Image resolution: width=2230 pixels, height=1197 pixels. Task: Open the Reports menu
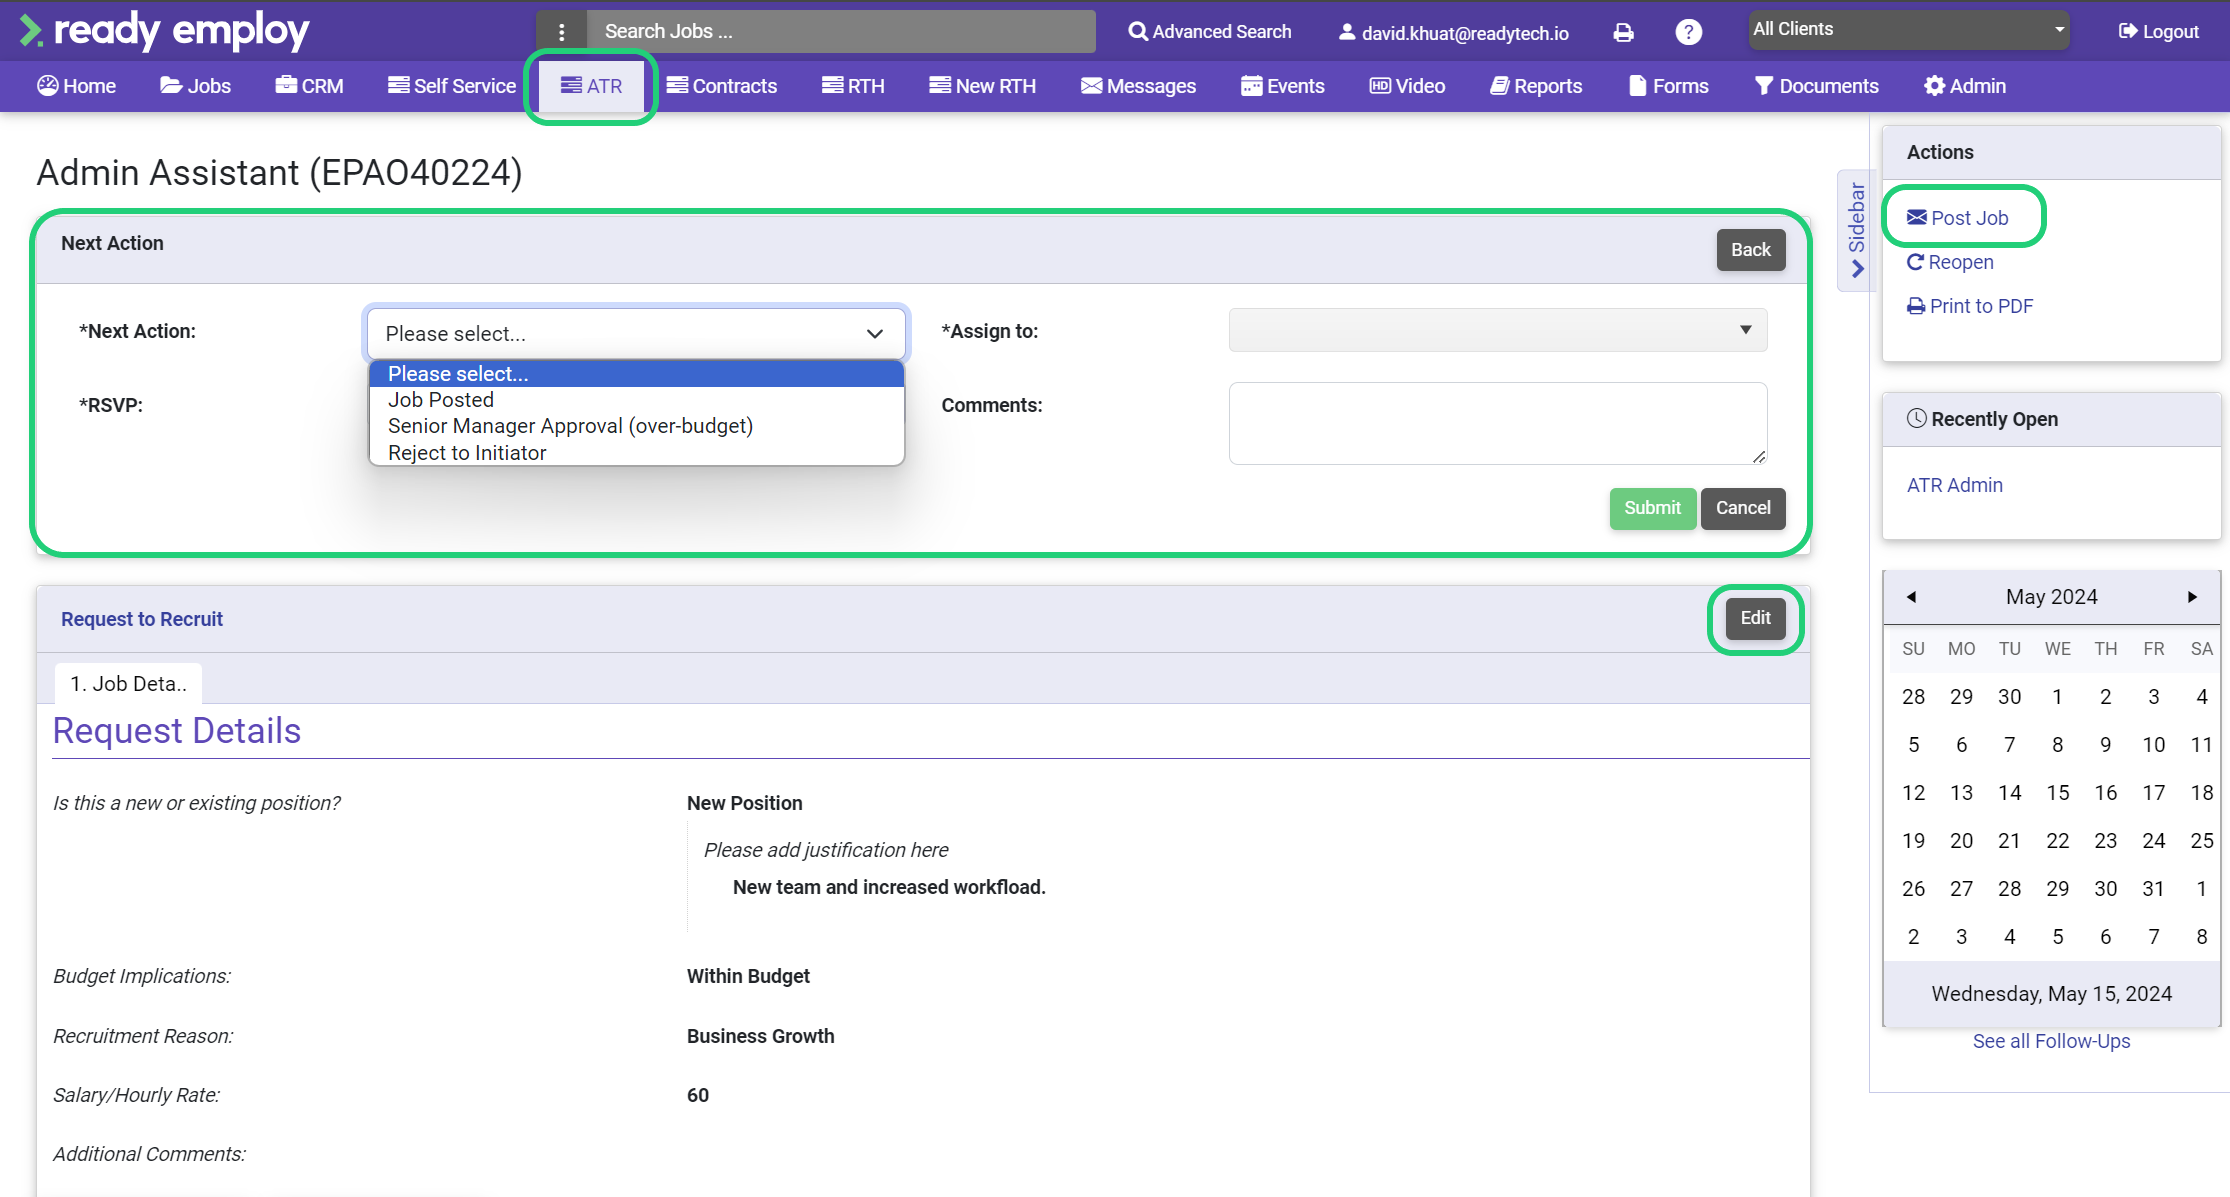(x=1536, y=86)
